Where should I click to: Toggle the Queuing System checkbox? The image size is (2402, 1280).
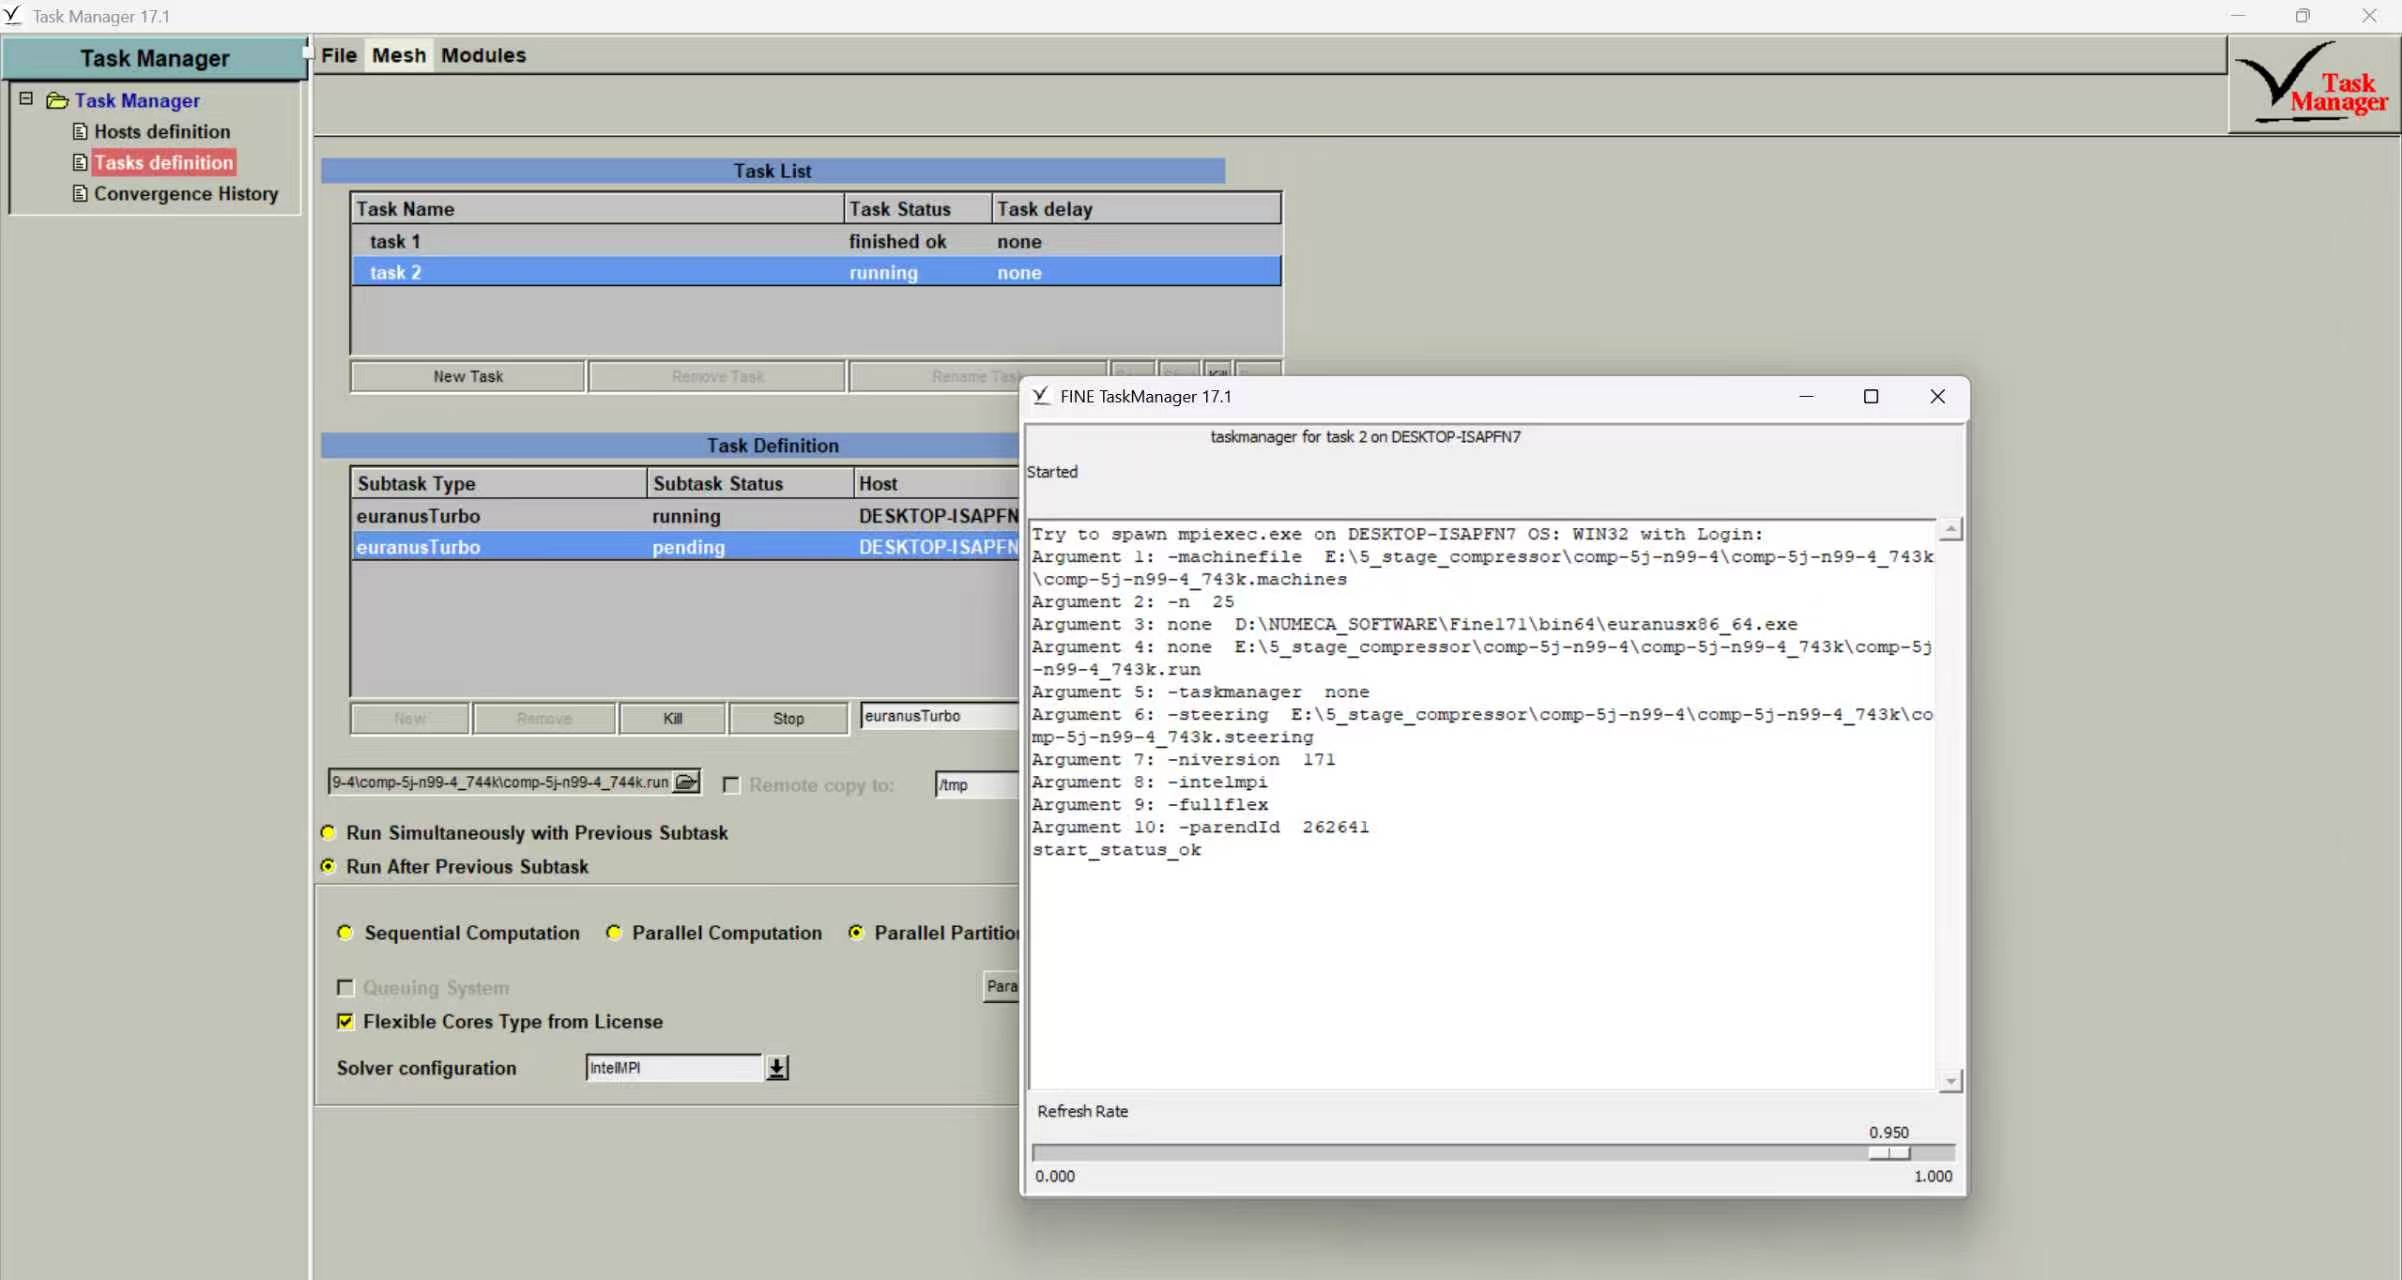click(345, 987)
